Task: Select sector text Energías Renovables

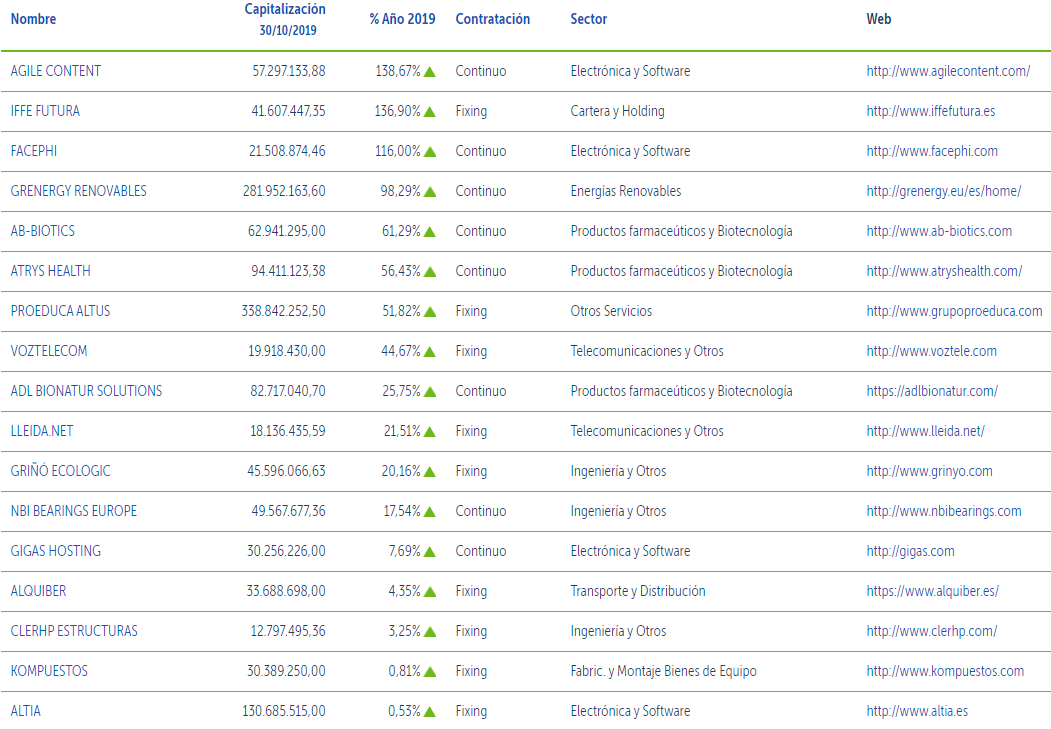Action: click(625, 191)
